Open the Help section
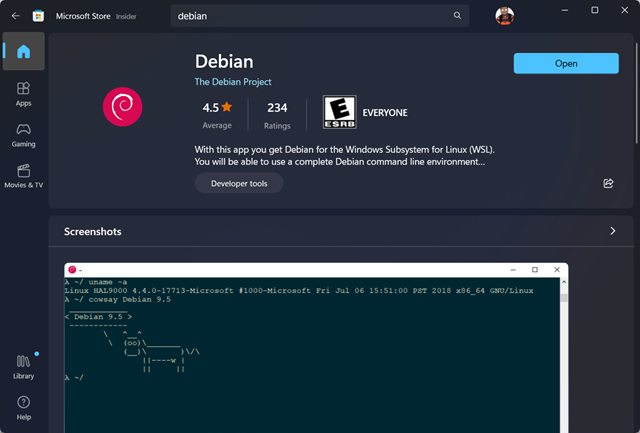Image resolution: width=640 pixels, height=433 pixels. click(x=24, y=408)
